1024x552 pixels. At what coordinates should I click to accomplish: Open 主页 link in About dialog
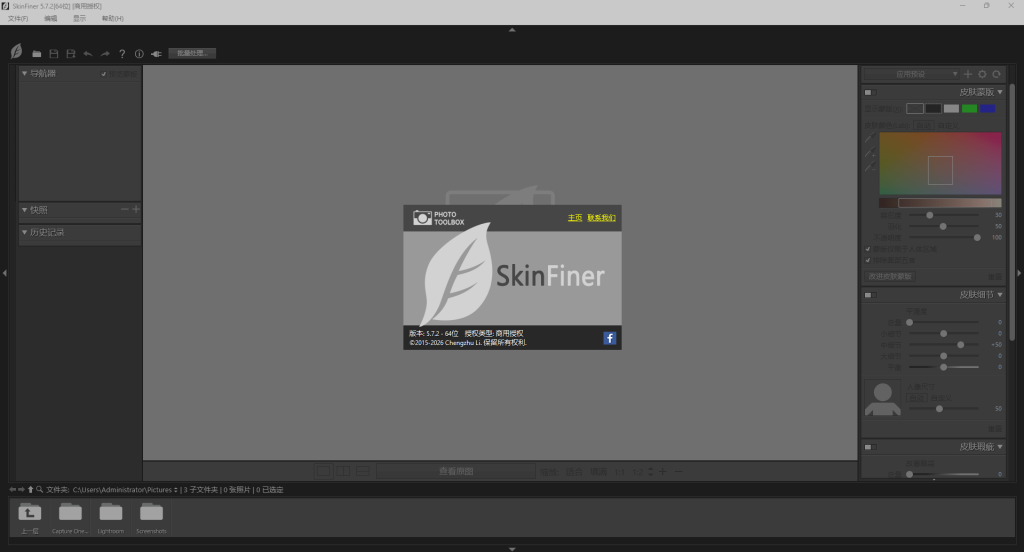pos(575,218)
